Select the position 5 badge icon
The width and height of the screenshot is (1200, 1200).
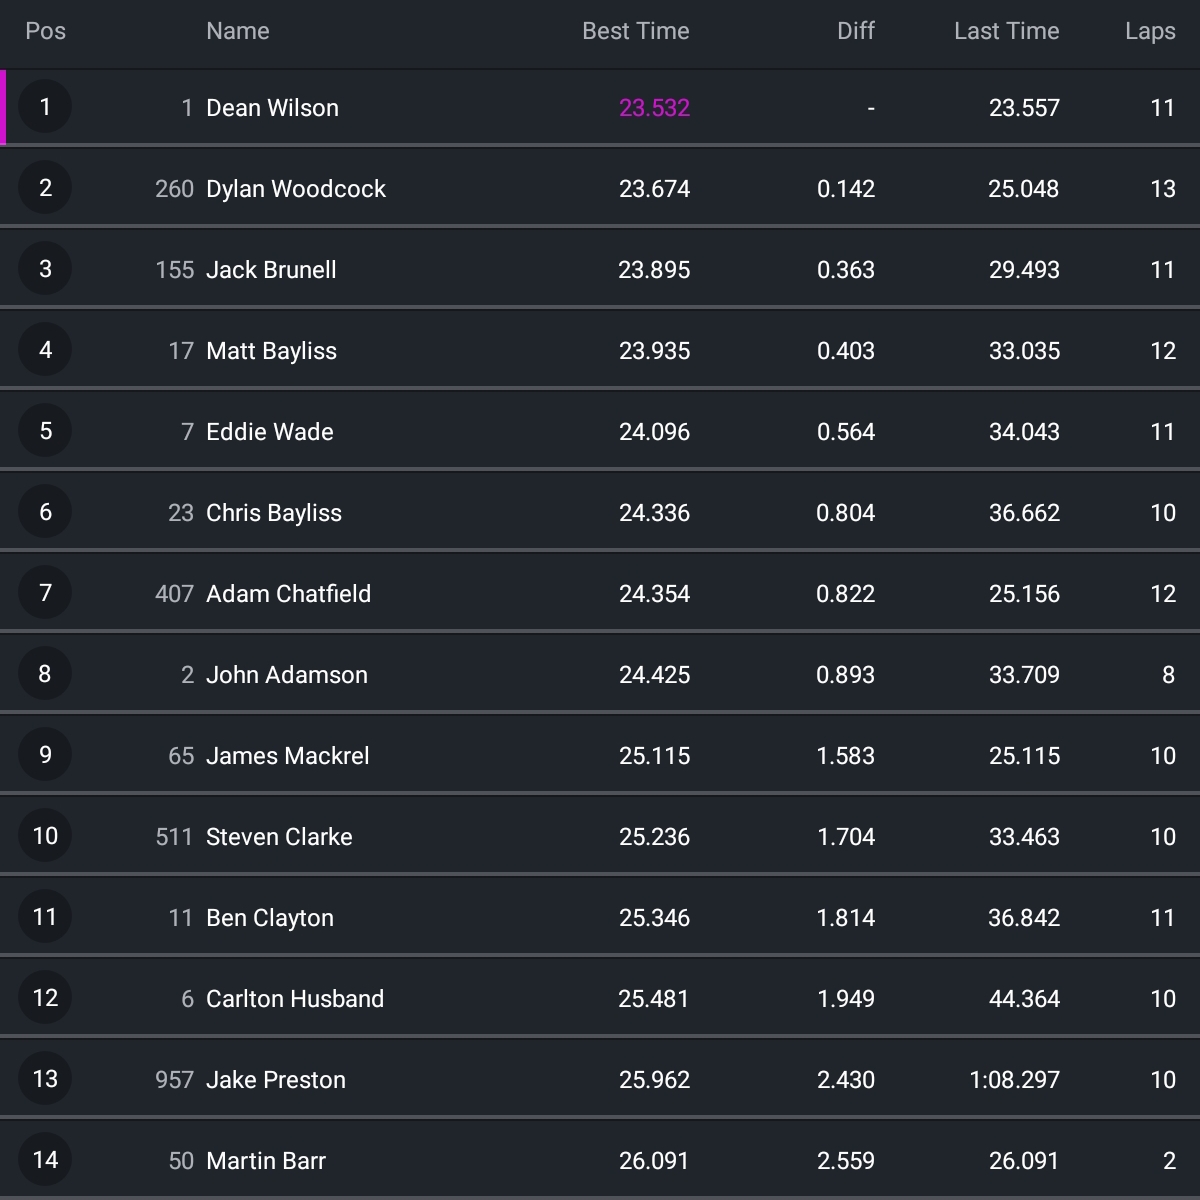(x=45, y=431)
